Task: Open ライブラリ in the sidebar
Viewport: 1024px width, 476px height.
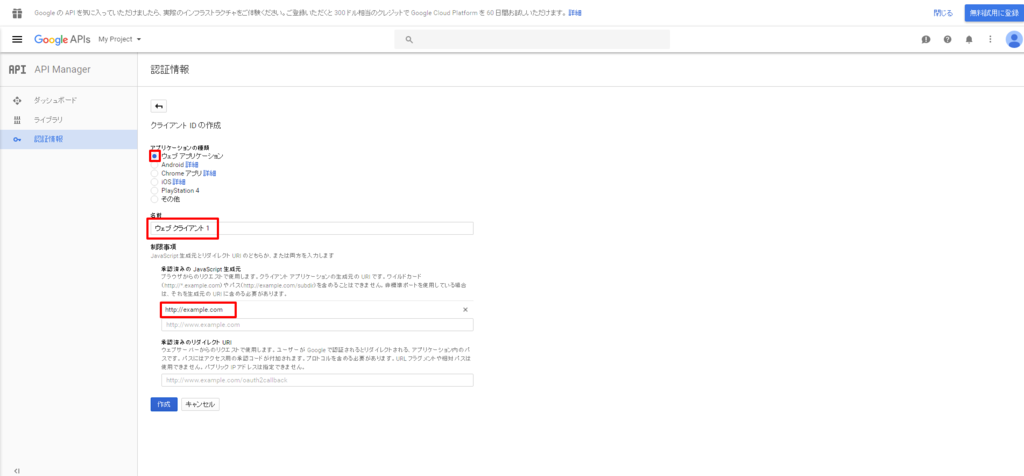Action: (48, 120)
